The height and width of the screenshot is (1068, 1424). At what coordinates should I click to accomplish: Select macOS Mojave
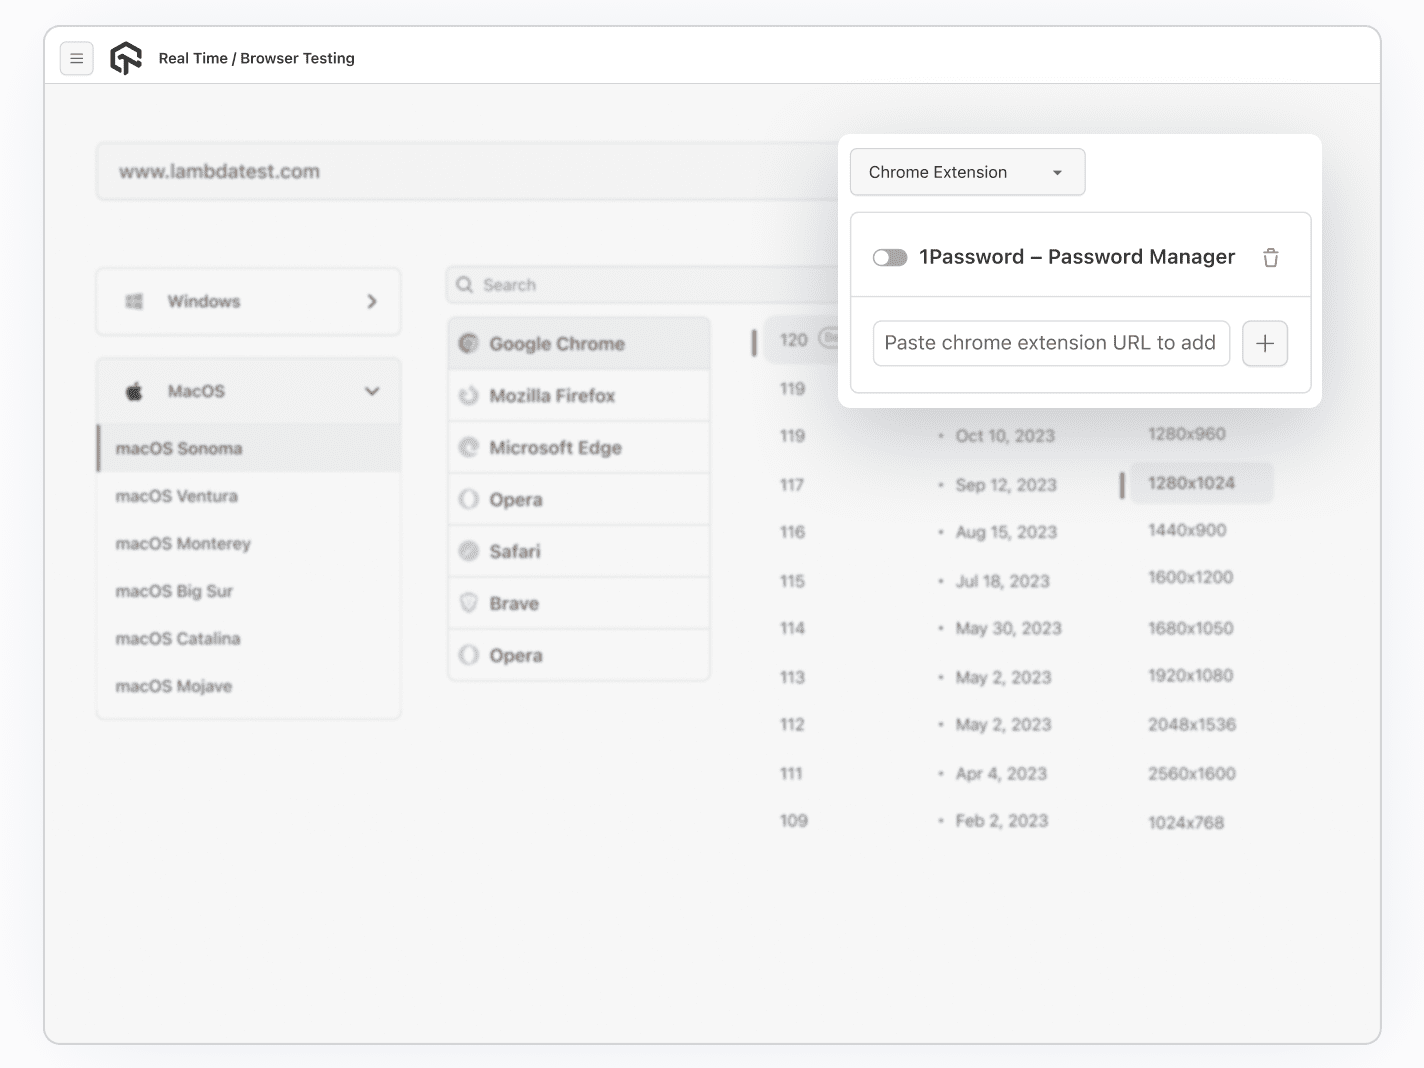tap(173, 686)
